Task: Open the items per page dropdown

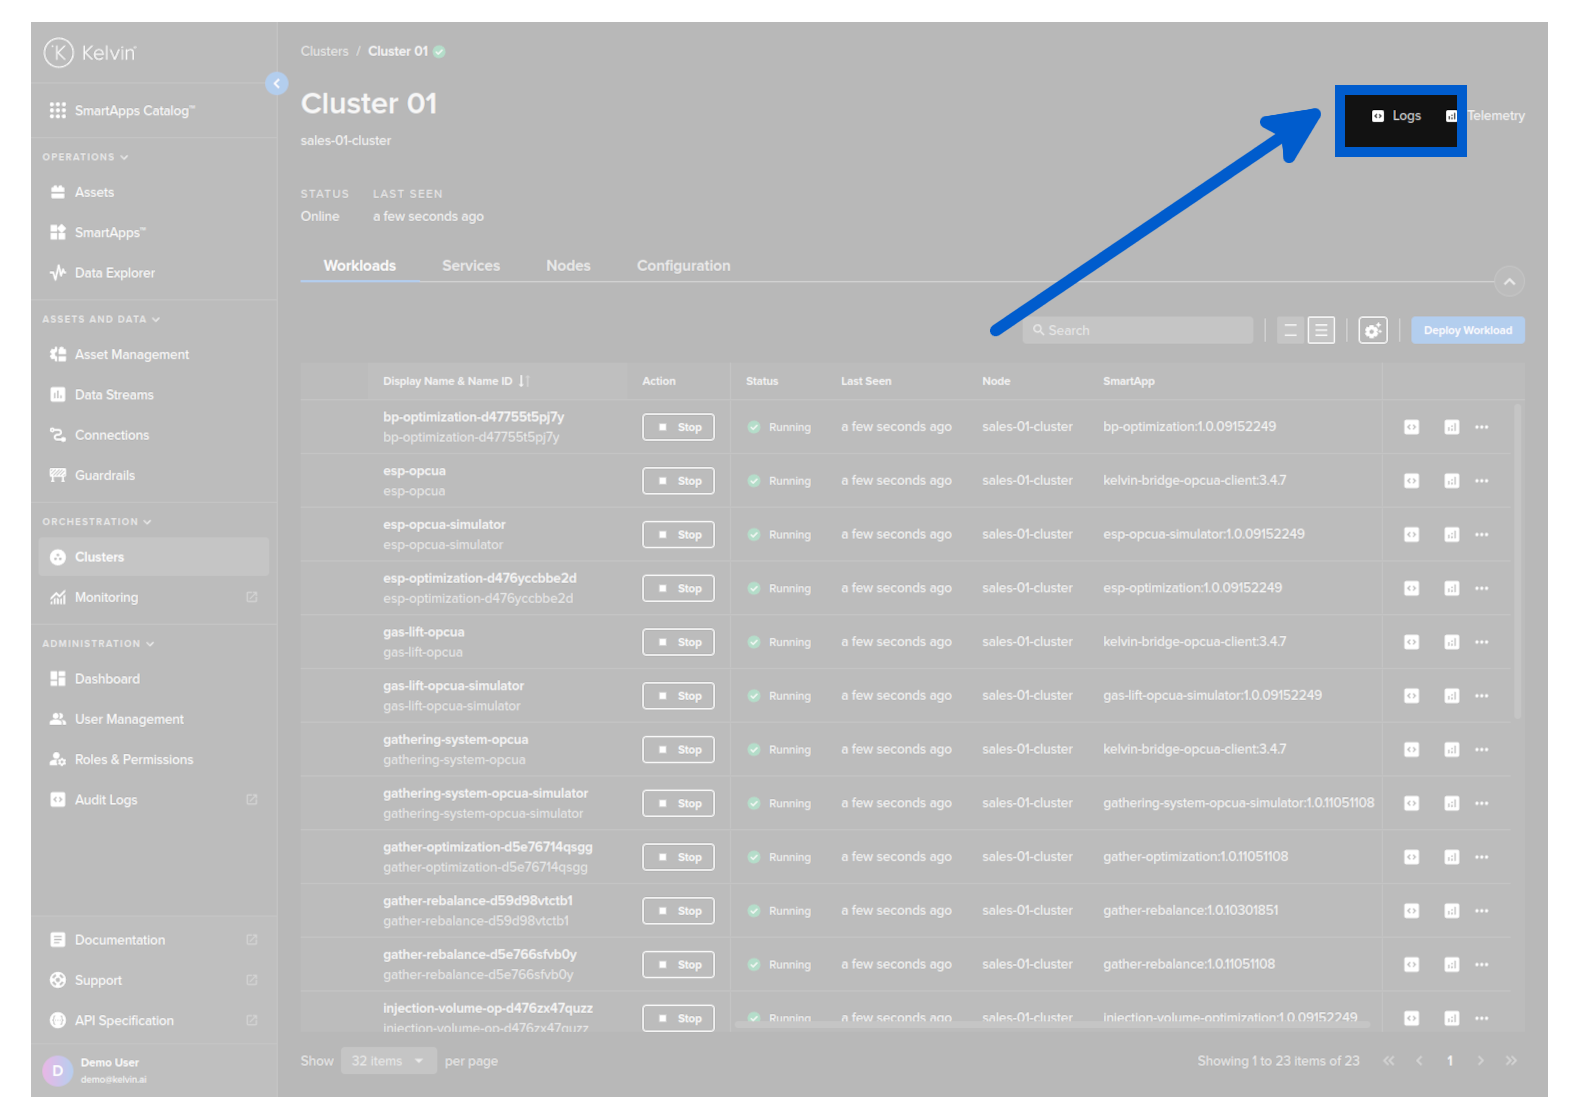Action: coord(388,1061)
